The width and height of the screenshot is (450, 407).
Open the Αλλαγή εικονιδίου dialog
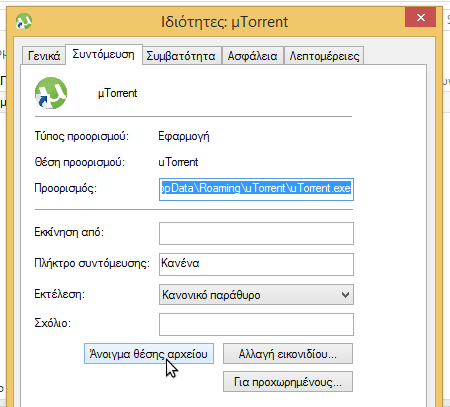(x=288, y=354)
